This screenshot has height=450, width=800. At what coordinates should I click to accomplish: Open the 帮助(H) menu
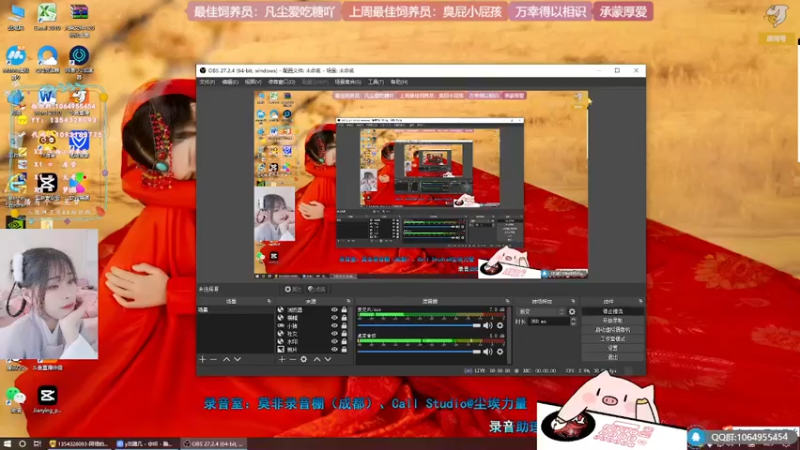pyautogui.click(x=398, y=82)
